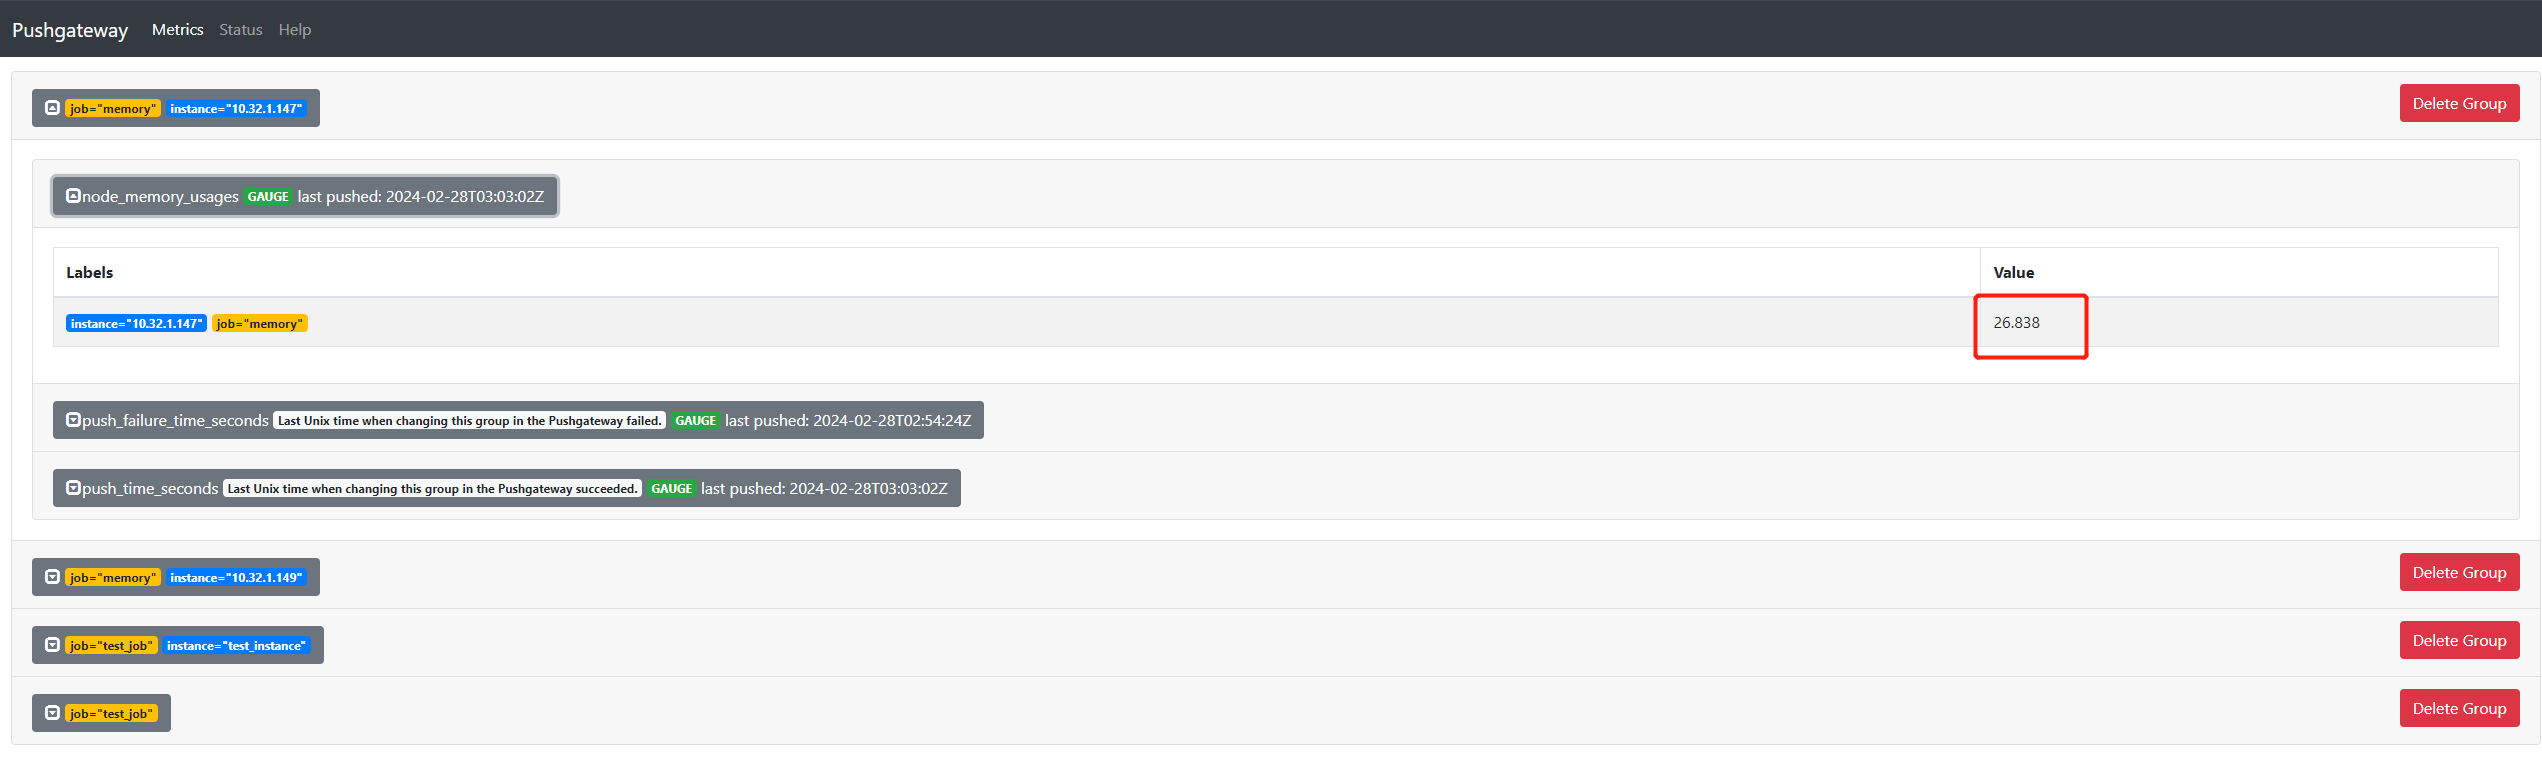Click the GAUGE badge of node_memory_usages
The image size is (2542, 757).
click(268, 197)
